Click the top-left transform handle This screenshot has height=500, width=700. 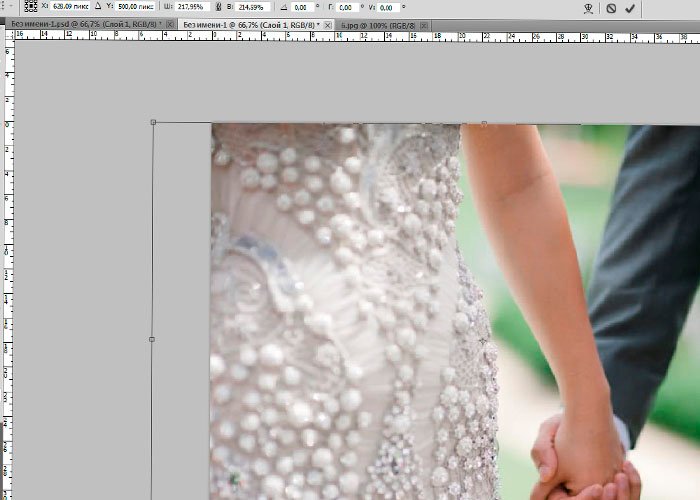point(152,122)
